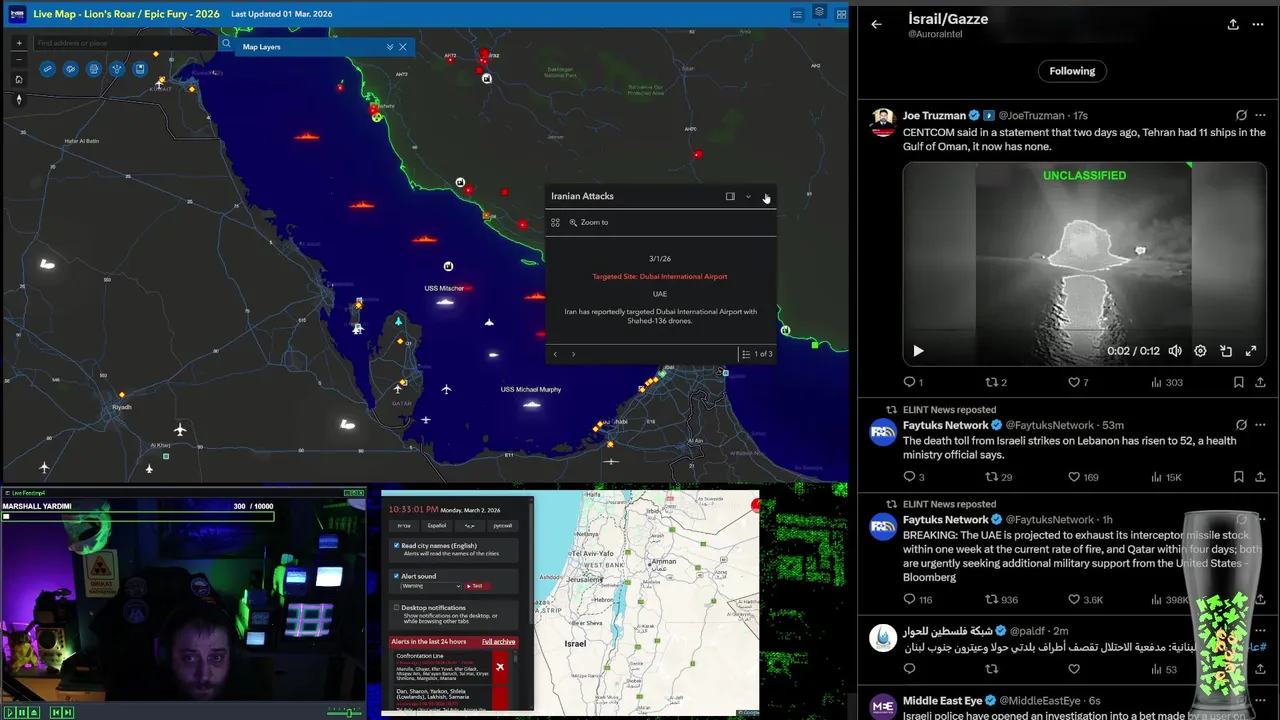This screenshot has height=720, width=1280.
Task: Click the stream volume slider
Action: (345, 712)
